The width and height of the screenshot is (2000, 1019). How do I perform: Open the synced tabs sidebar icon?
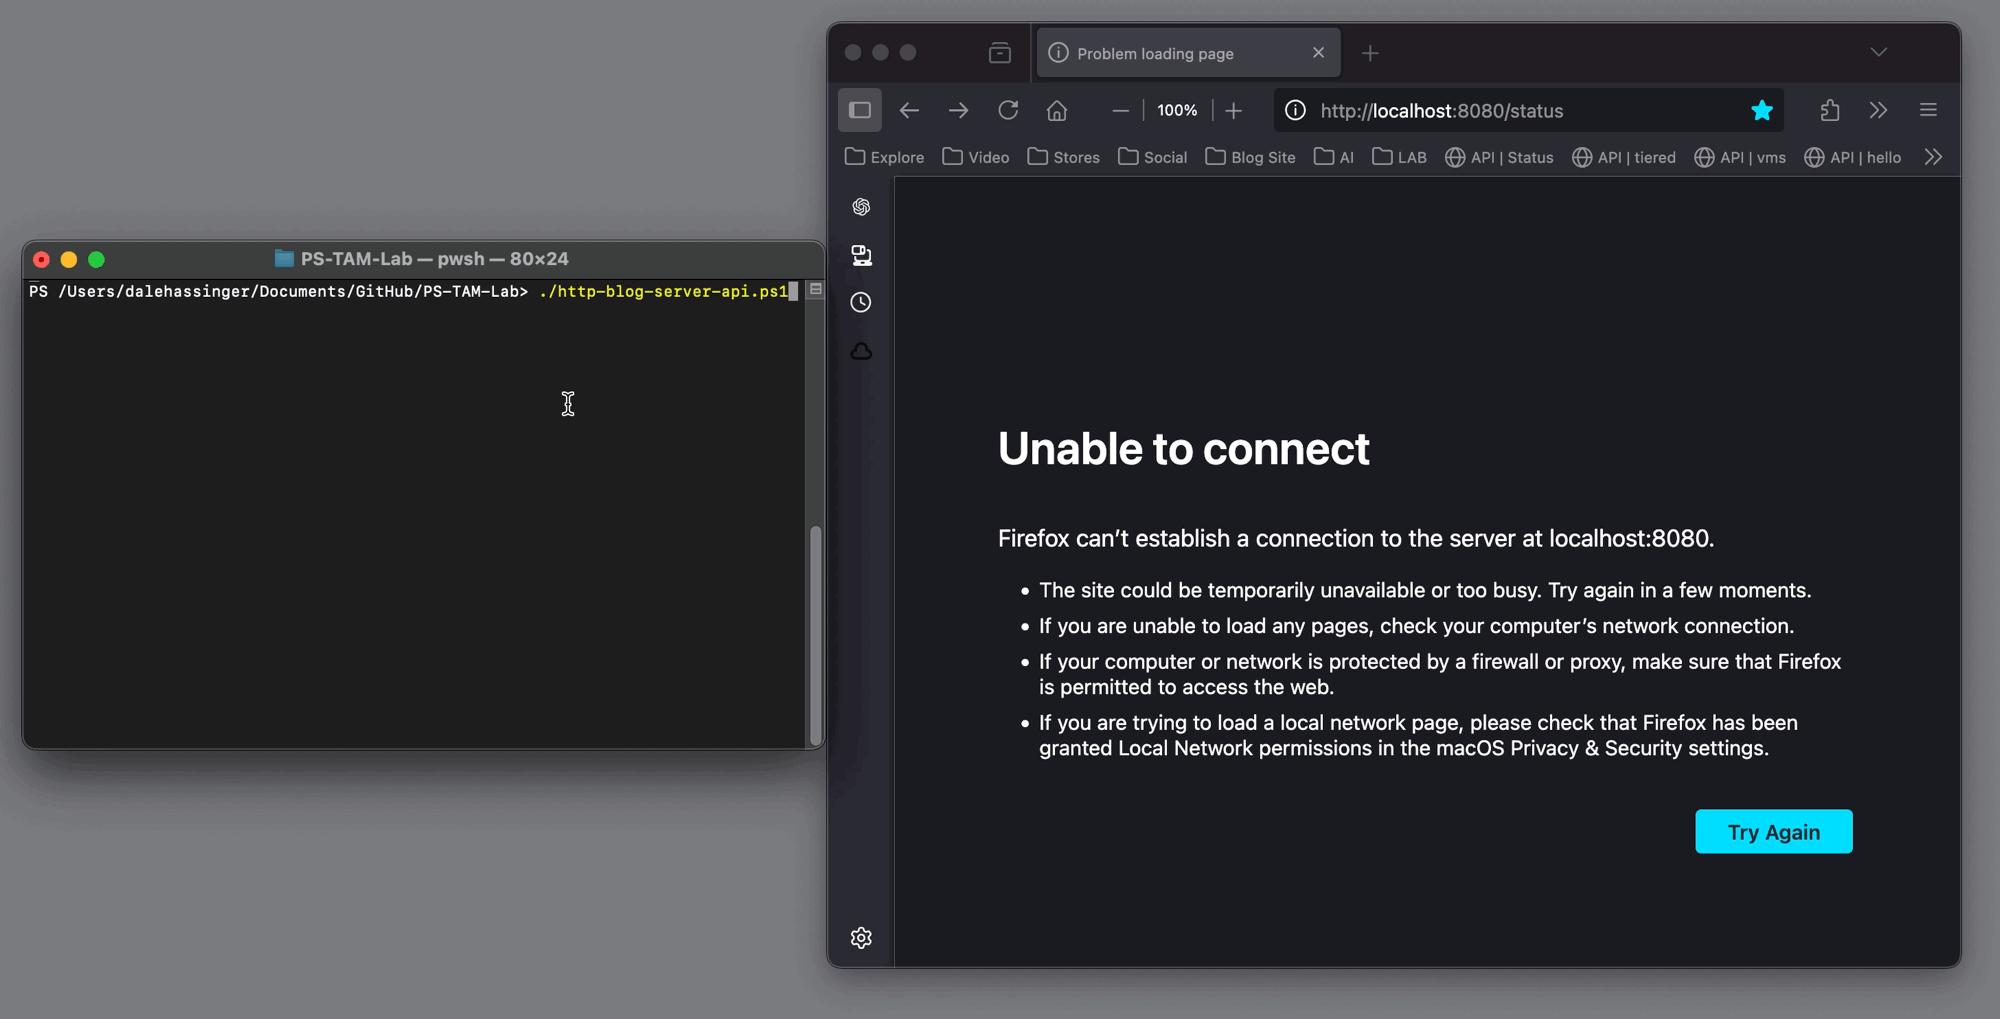[861, 255]
